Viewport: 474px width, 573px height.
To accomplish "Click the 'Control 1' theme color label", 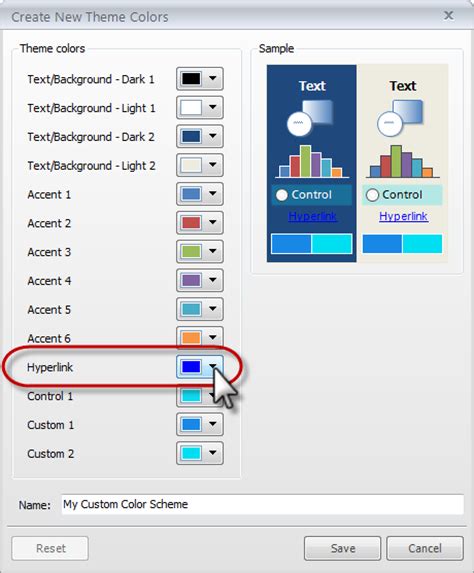I will 50,396.
